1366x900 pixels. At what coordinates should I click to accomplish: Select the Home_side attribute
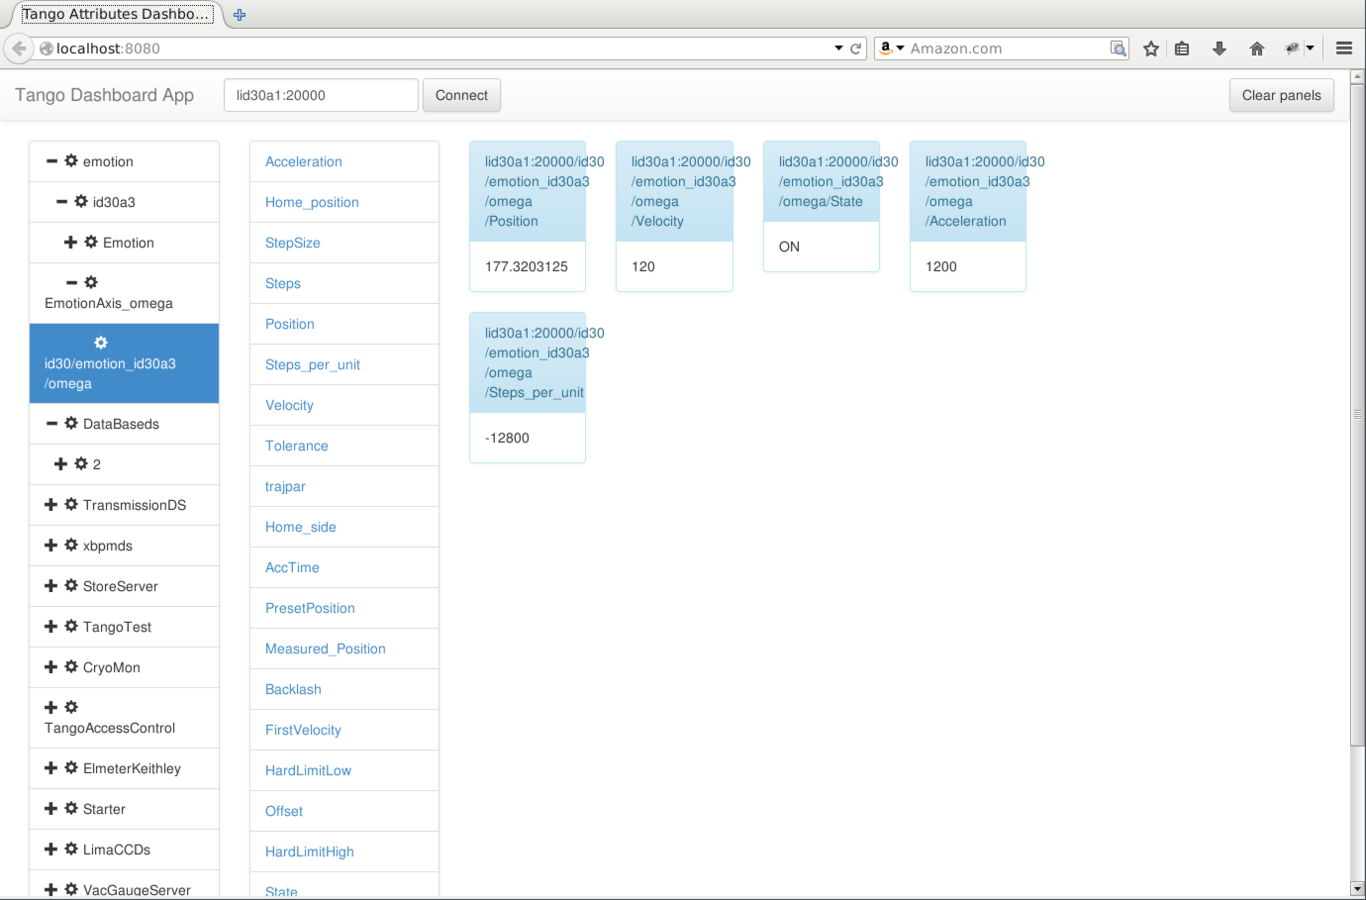pos(344,527)
